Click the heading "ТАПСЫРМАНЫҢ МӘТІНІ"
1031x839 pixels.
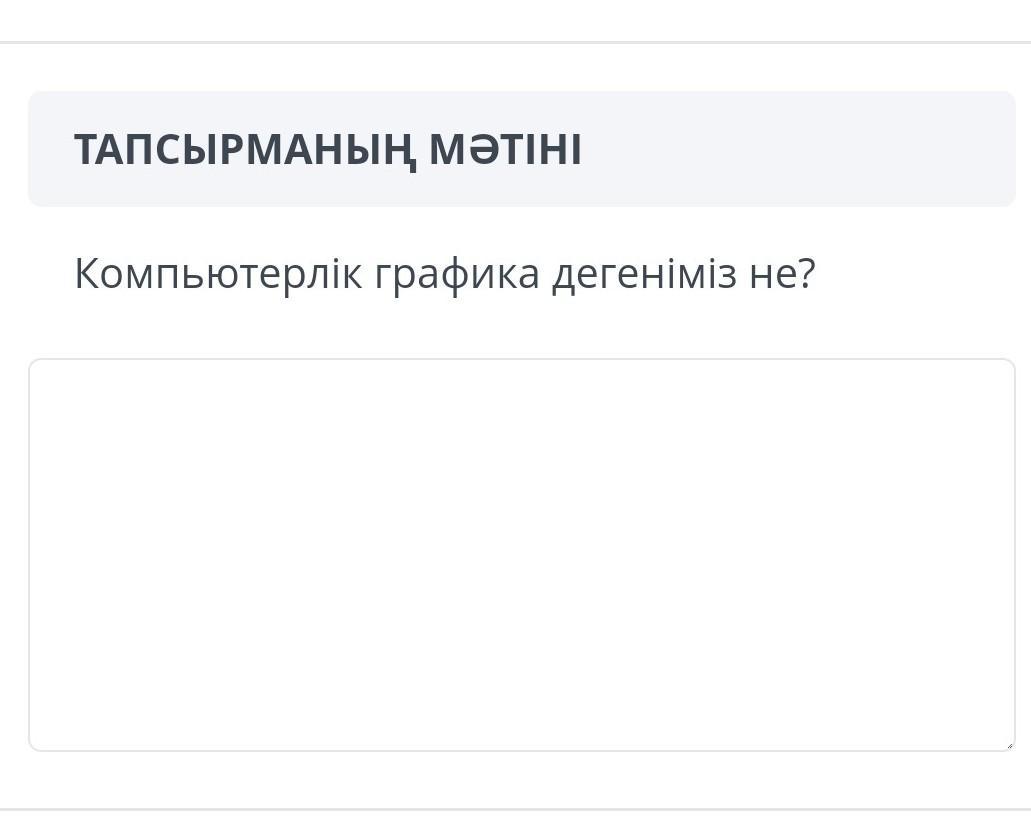point(327,150)
